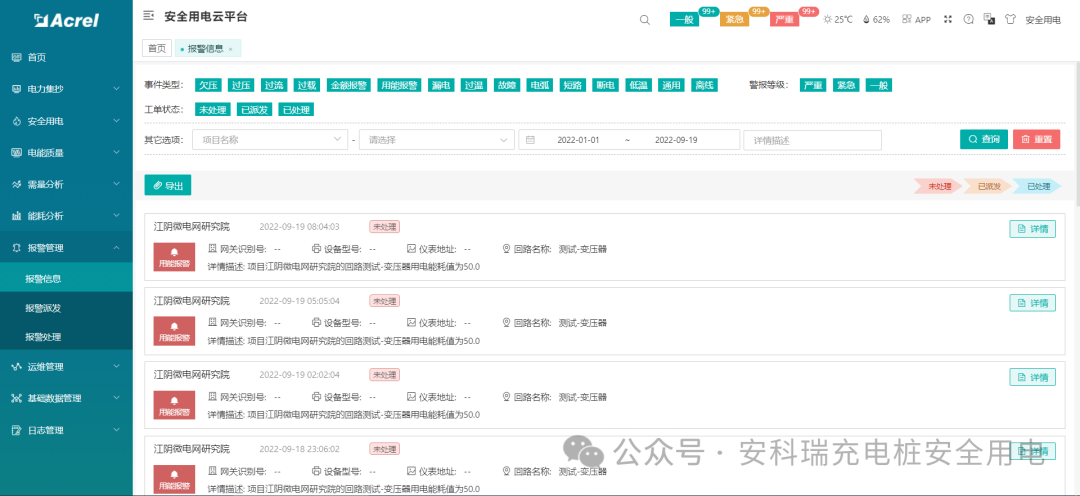Select 报警信息 in the sidebar submenu
Image resolution: width=1080 pixels, height=496 pixels.
coord(66,279)
